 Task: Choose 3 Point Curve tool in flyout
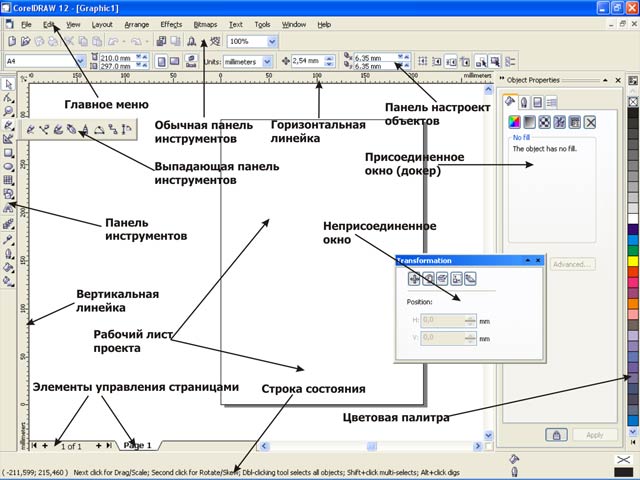99,129
